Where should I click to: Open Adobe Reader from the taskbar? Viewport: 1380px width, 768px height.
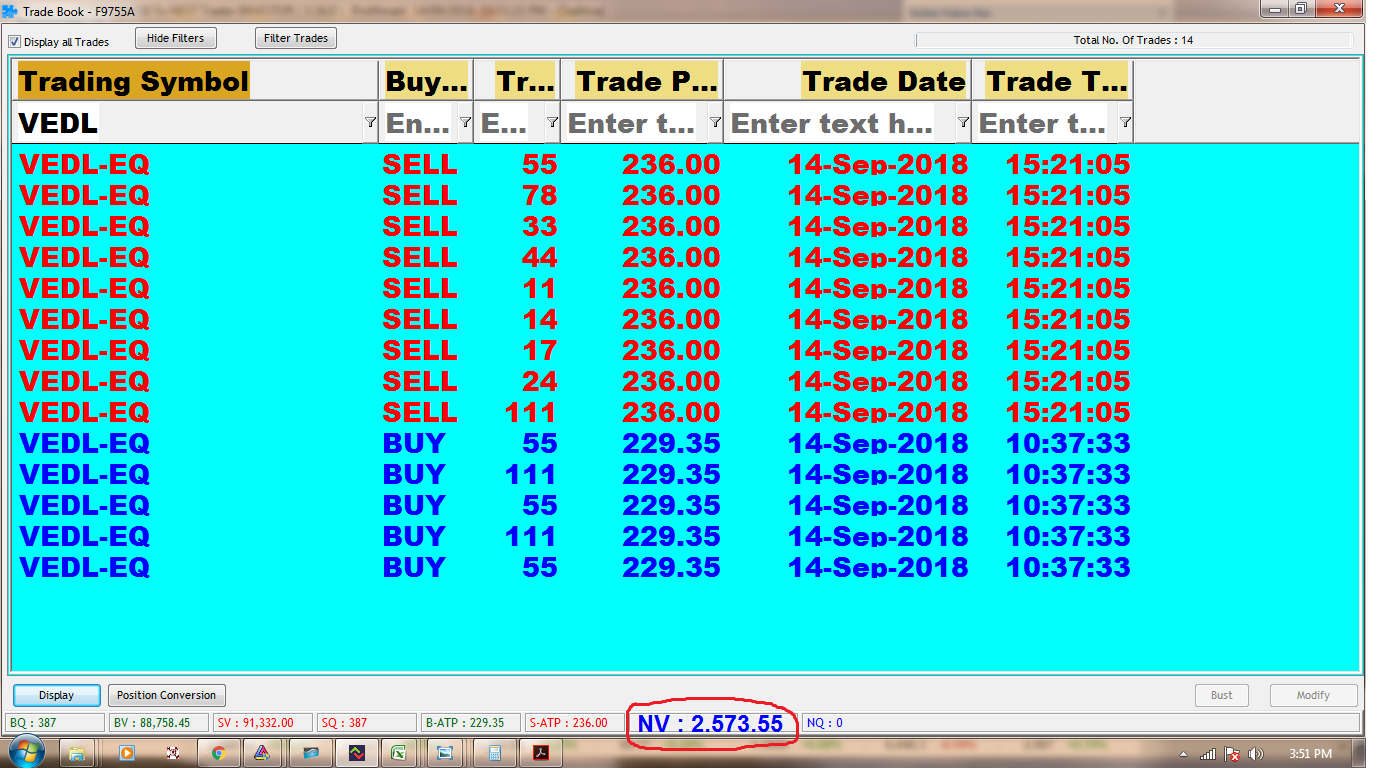[x=541, y=753]
